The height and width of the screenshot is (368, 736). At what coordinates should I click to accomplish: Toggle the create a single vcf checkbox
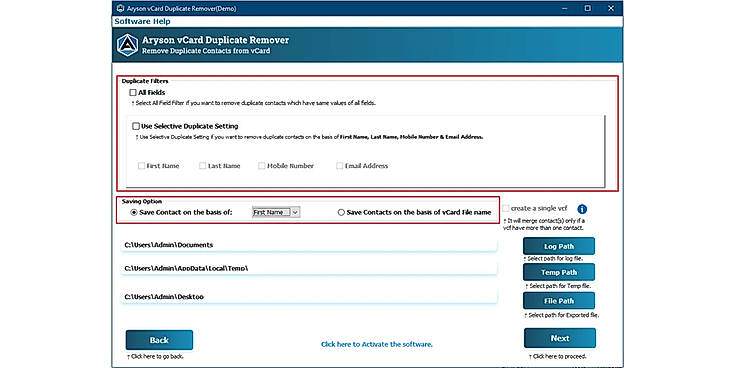coord(506,208)
